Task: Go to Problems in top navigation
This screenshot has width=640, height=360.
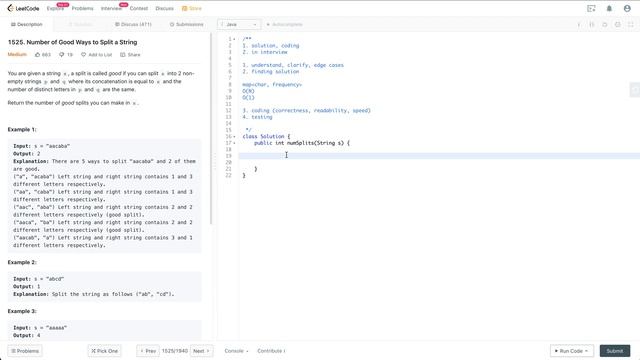Action: click(x=82, y=8)
